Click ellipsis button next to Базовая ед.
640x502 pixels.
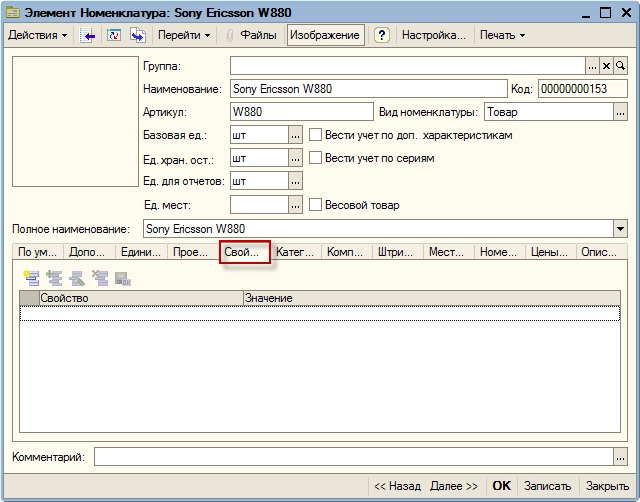tap(295, 135)
